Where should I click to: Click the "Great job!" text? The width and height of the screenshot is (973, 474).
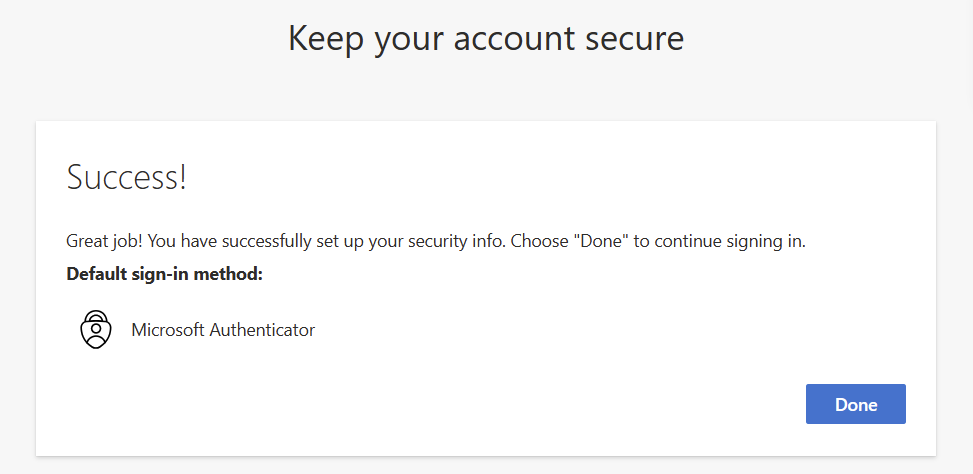102,241
